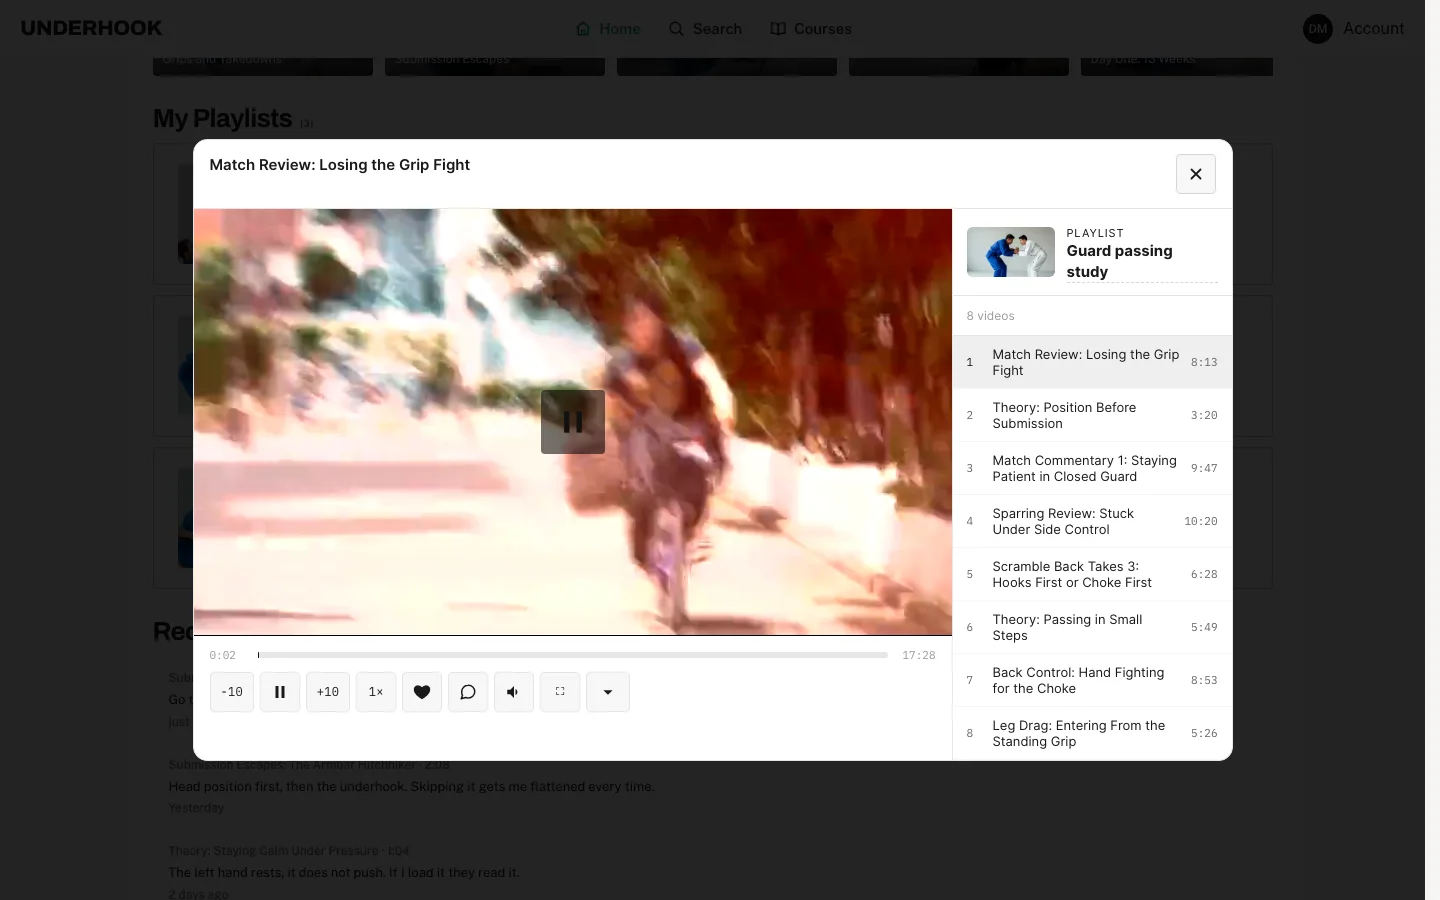Screen dimensions: 1440x900
Task: Mute audio with the speaker icon
Action: pyautogui.click(x=514, y=692)
